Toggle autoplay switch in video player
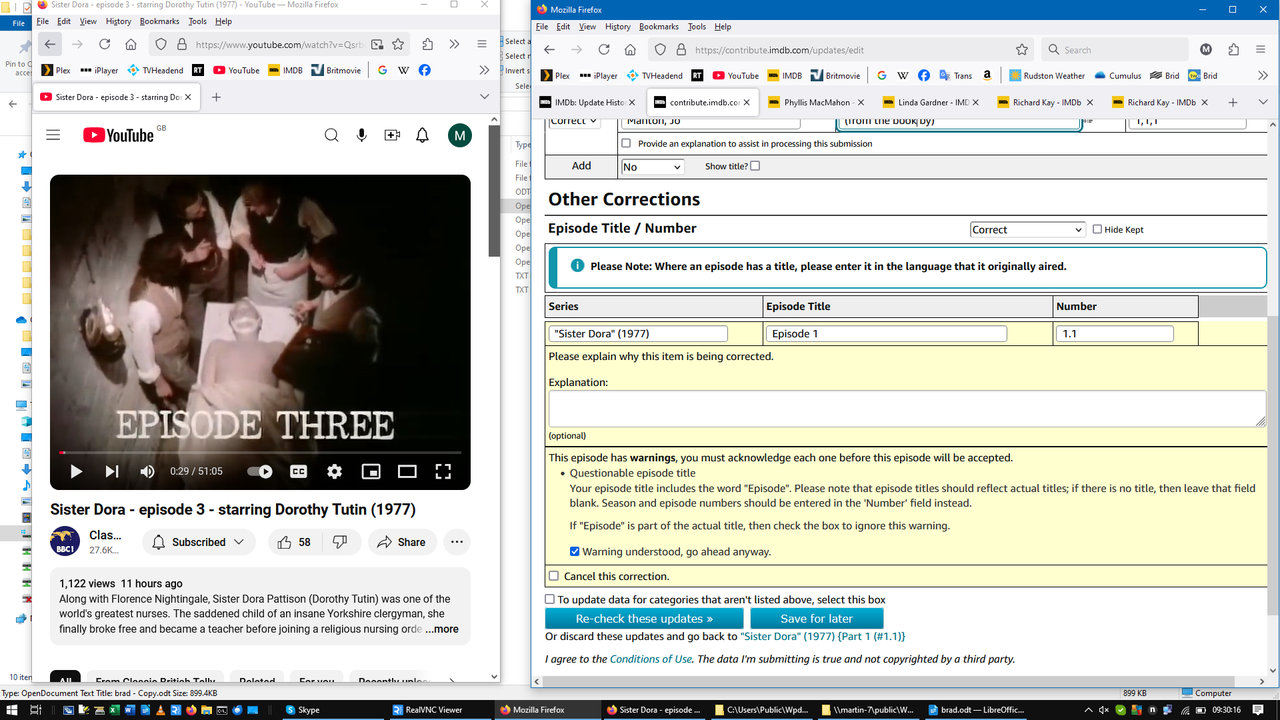The width and height of the screenshot is (1280, 720). tap(260, 471)
